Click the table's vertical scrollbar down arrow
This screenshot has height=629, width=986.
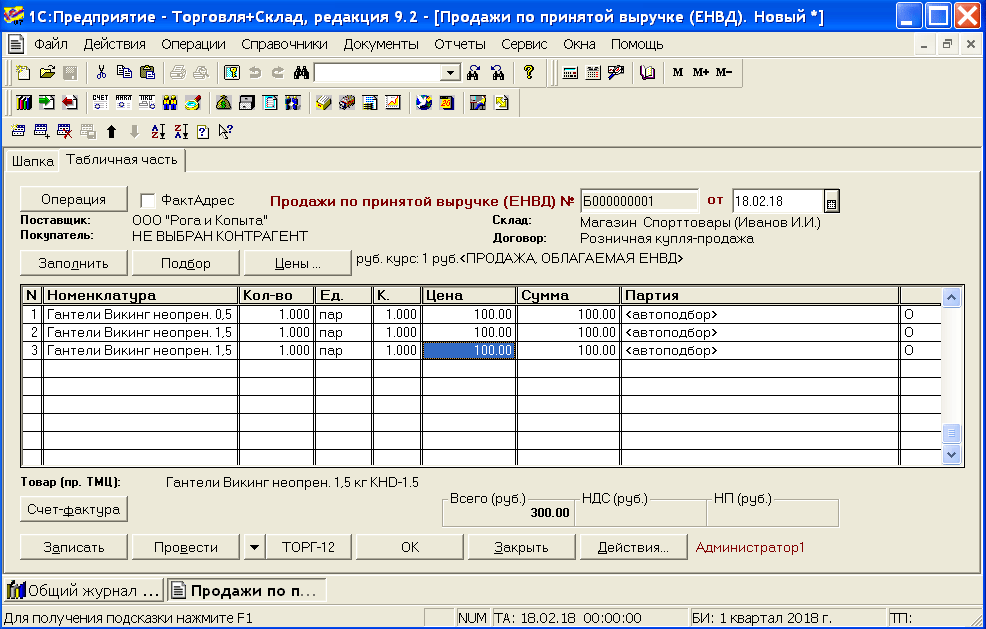click(952, 455)
